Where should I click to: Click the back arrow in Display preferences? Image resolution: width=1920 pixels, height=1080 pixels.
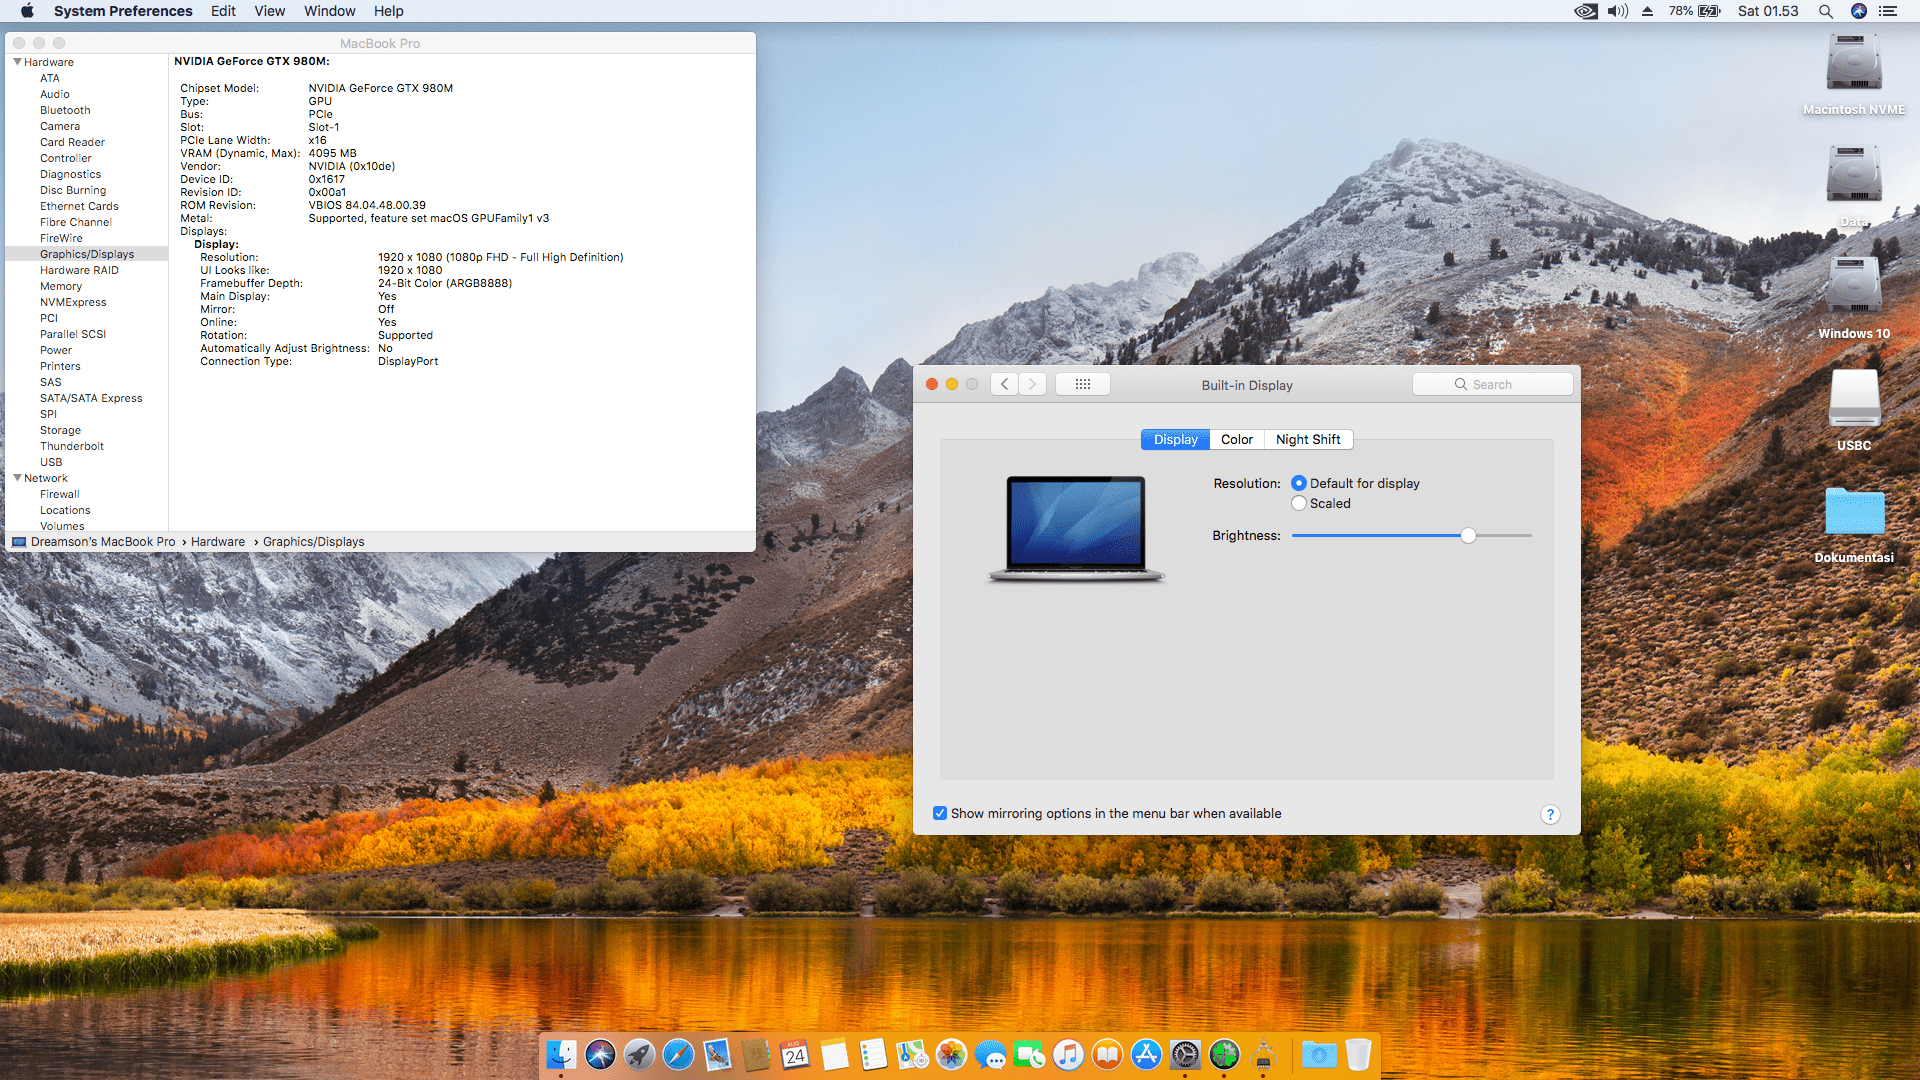tap(1005, 384)
